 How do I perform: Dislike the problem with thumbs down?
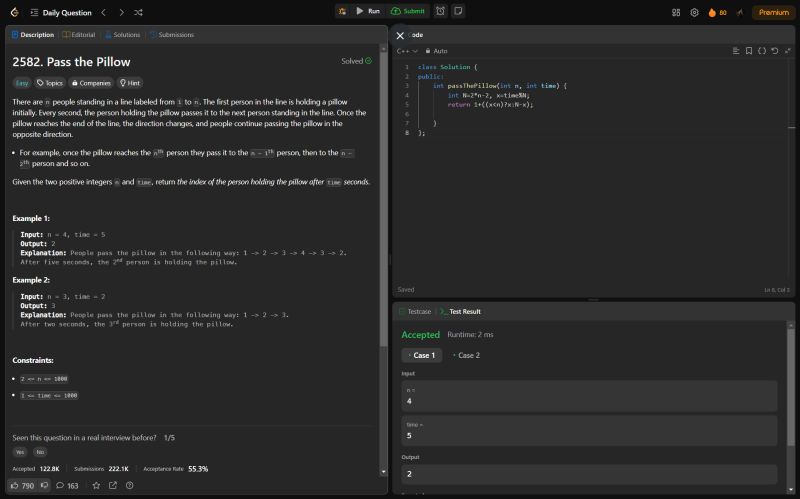pos(44,485)
